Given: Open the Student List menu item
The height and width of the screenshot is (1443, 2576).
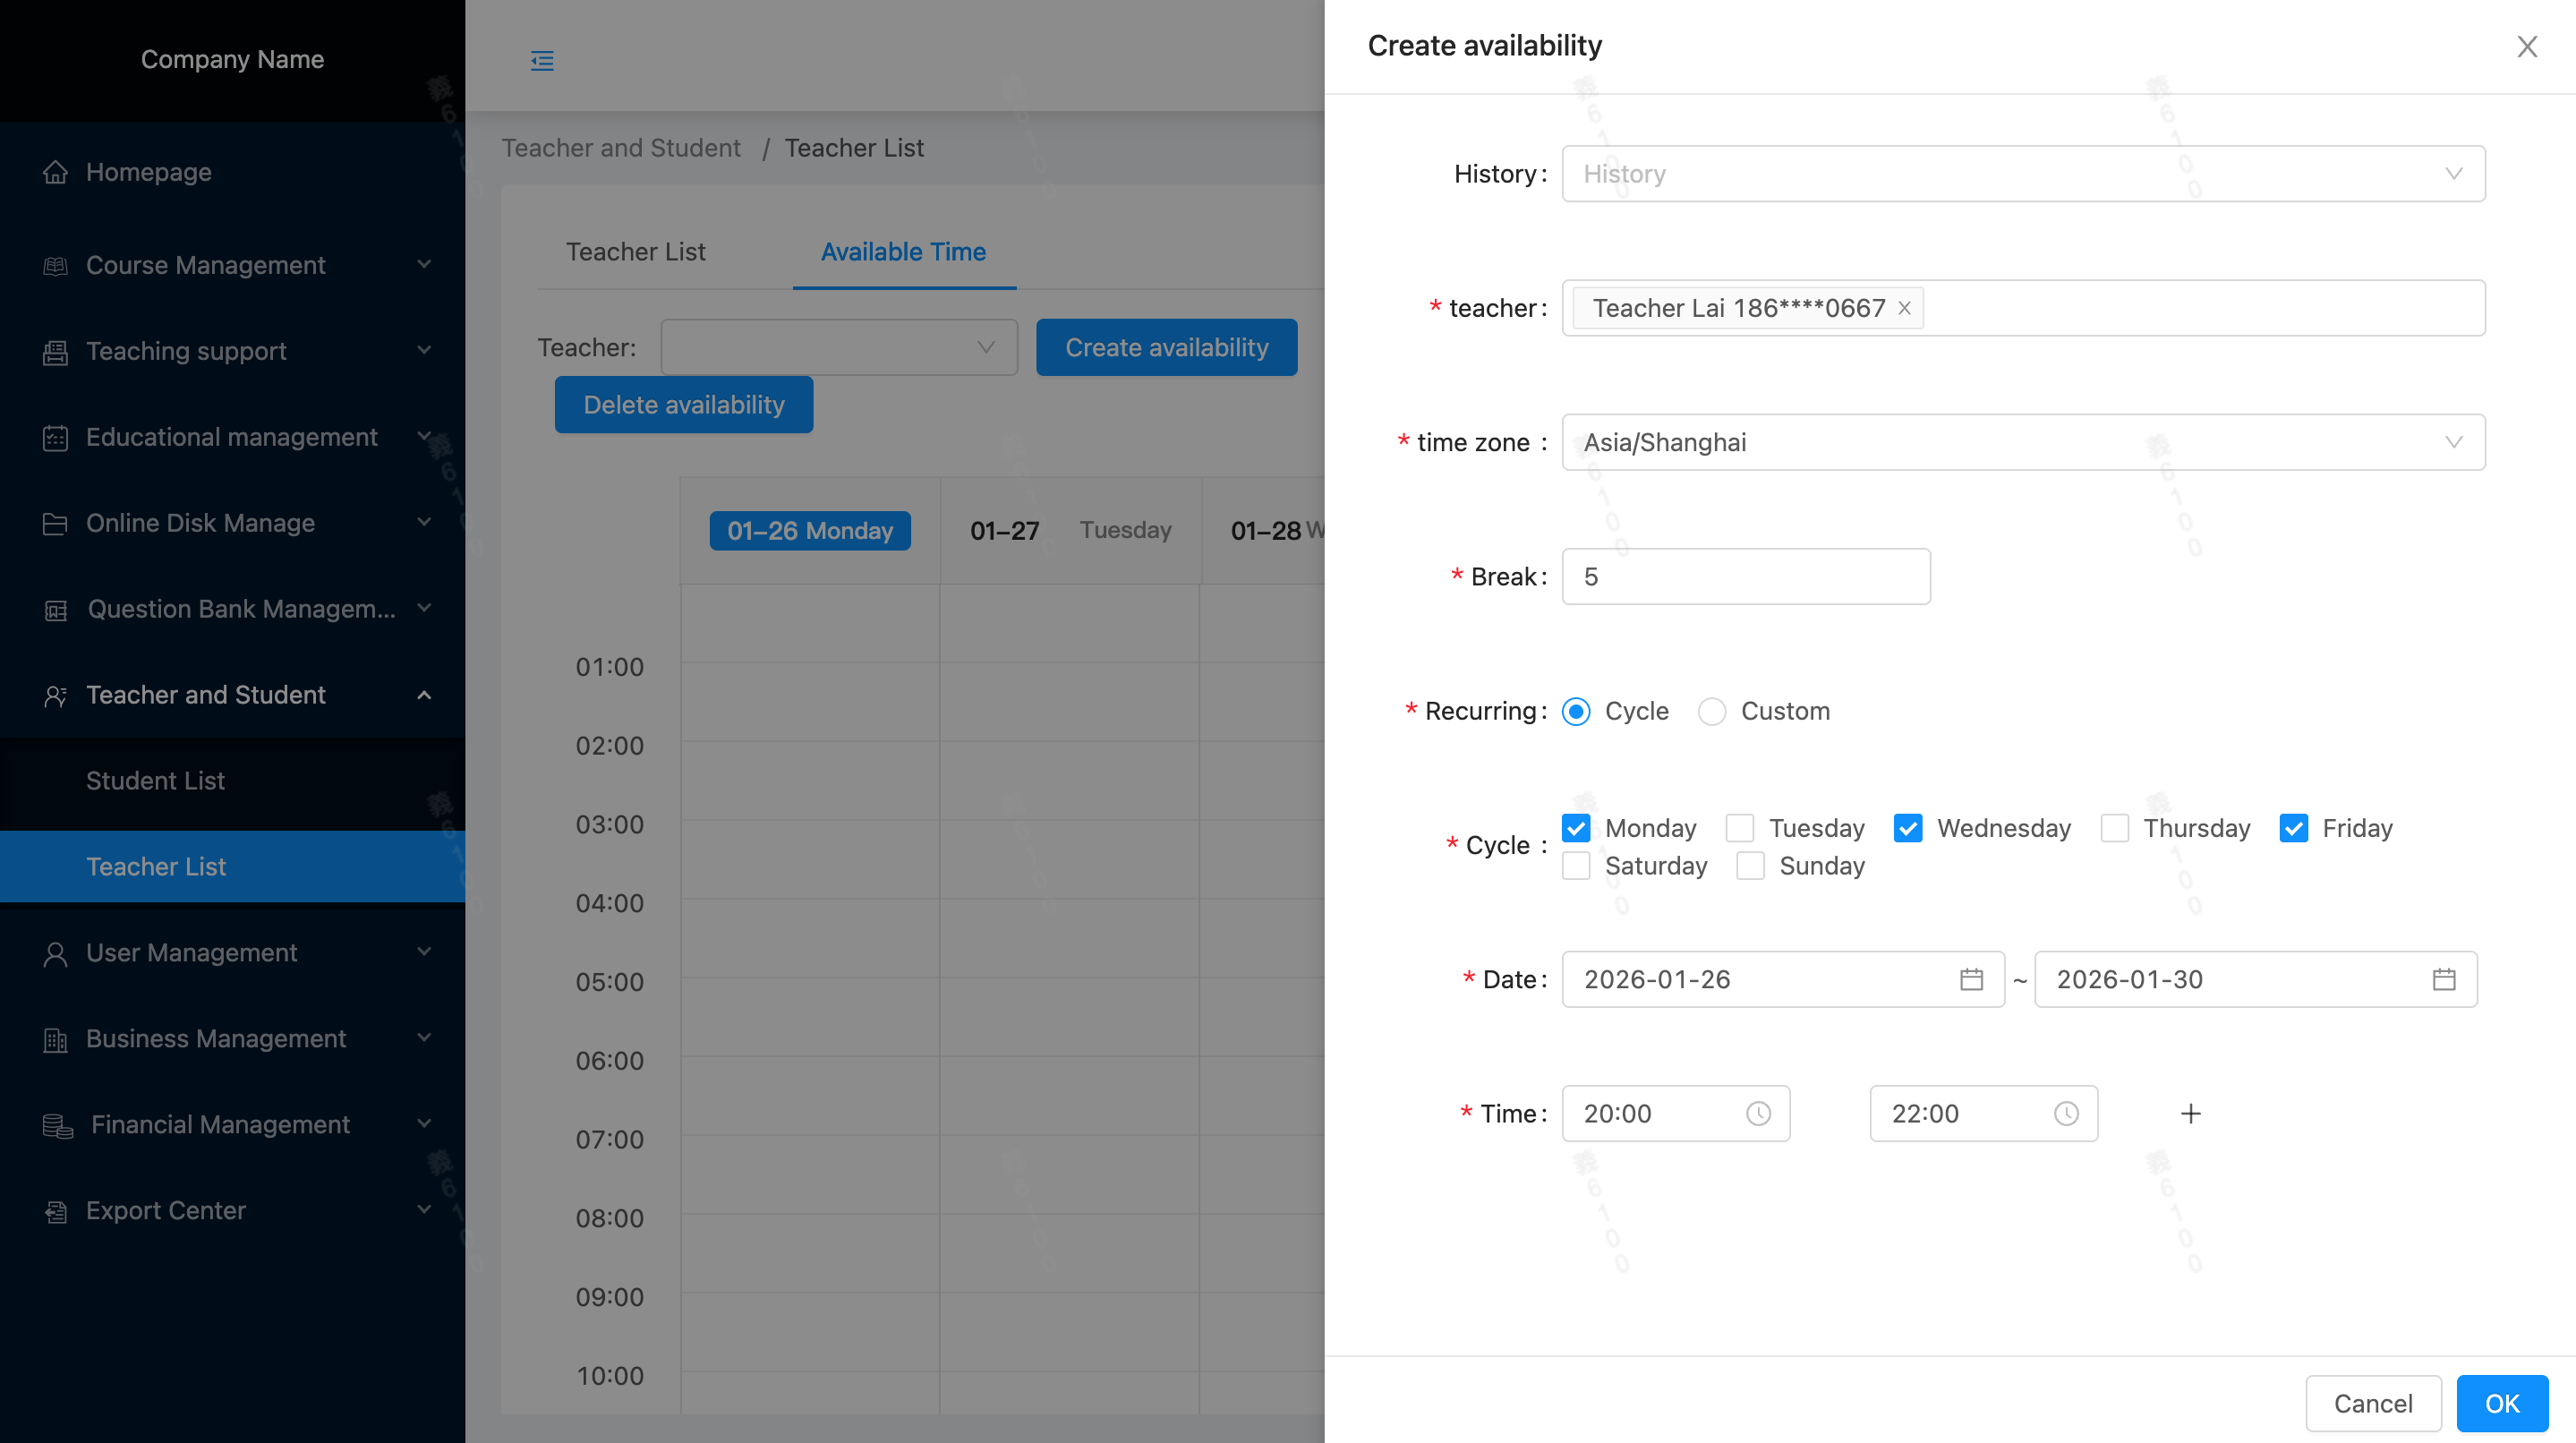Looking at the screenshot, I should [155, 781].
